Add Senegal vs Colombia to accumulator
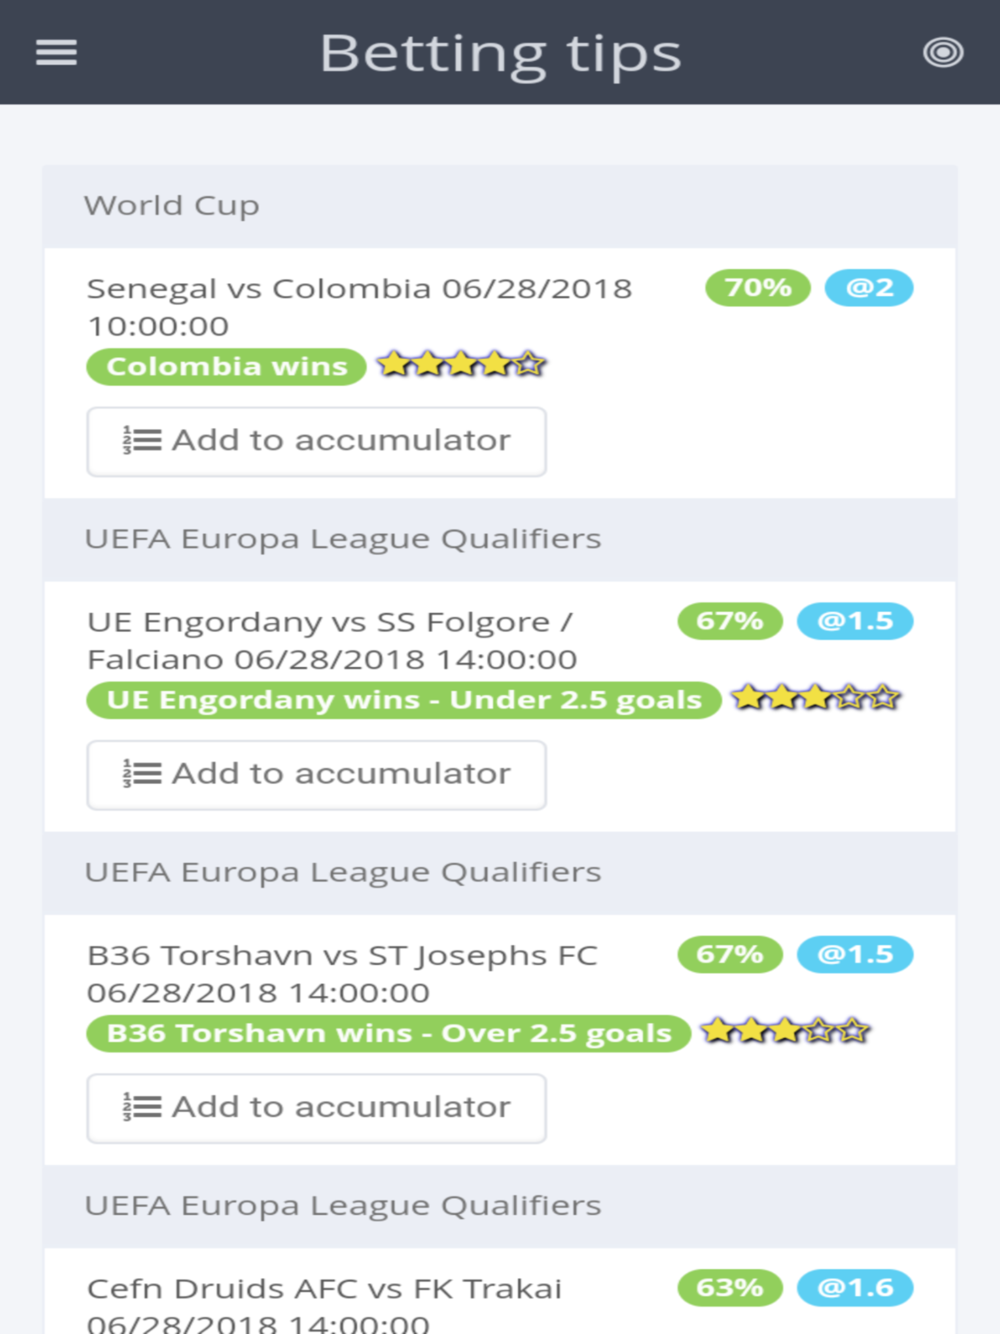 (317, 441)
